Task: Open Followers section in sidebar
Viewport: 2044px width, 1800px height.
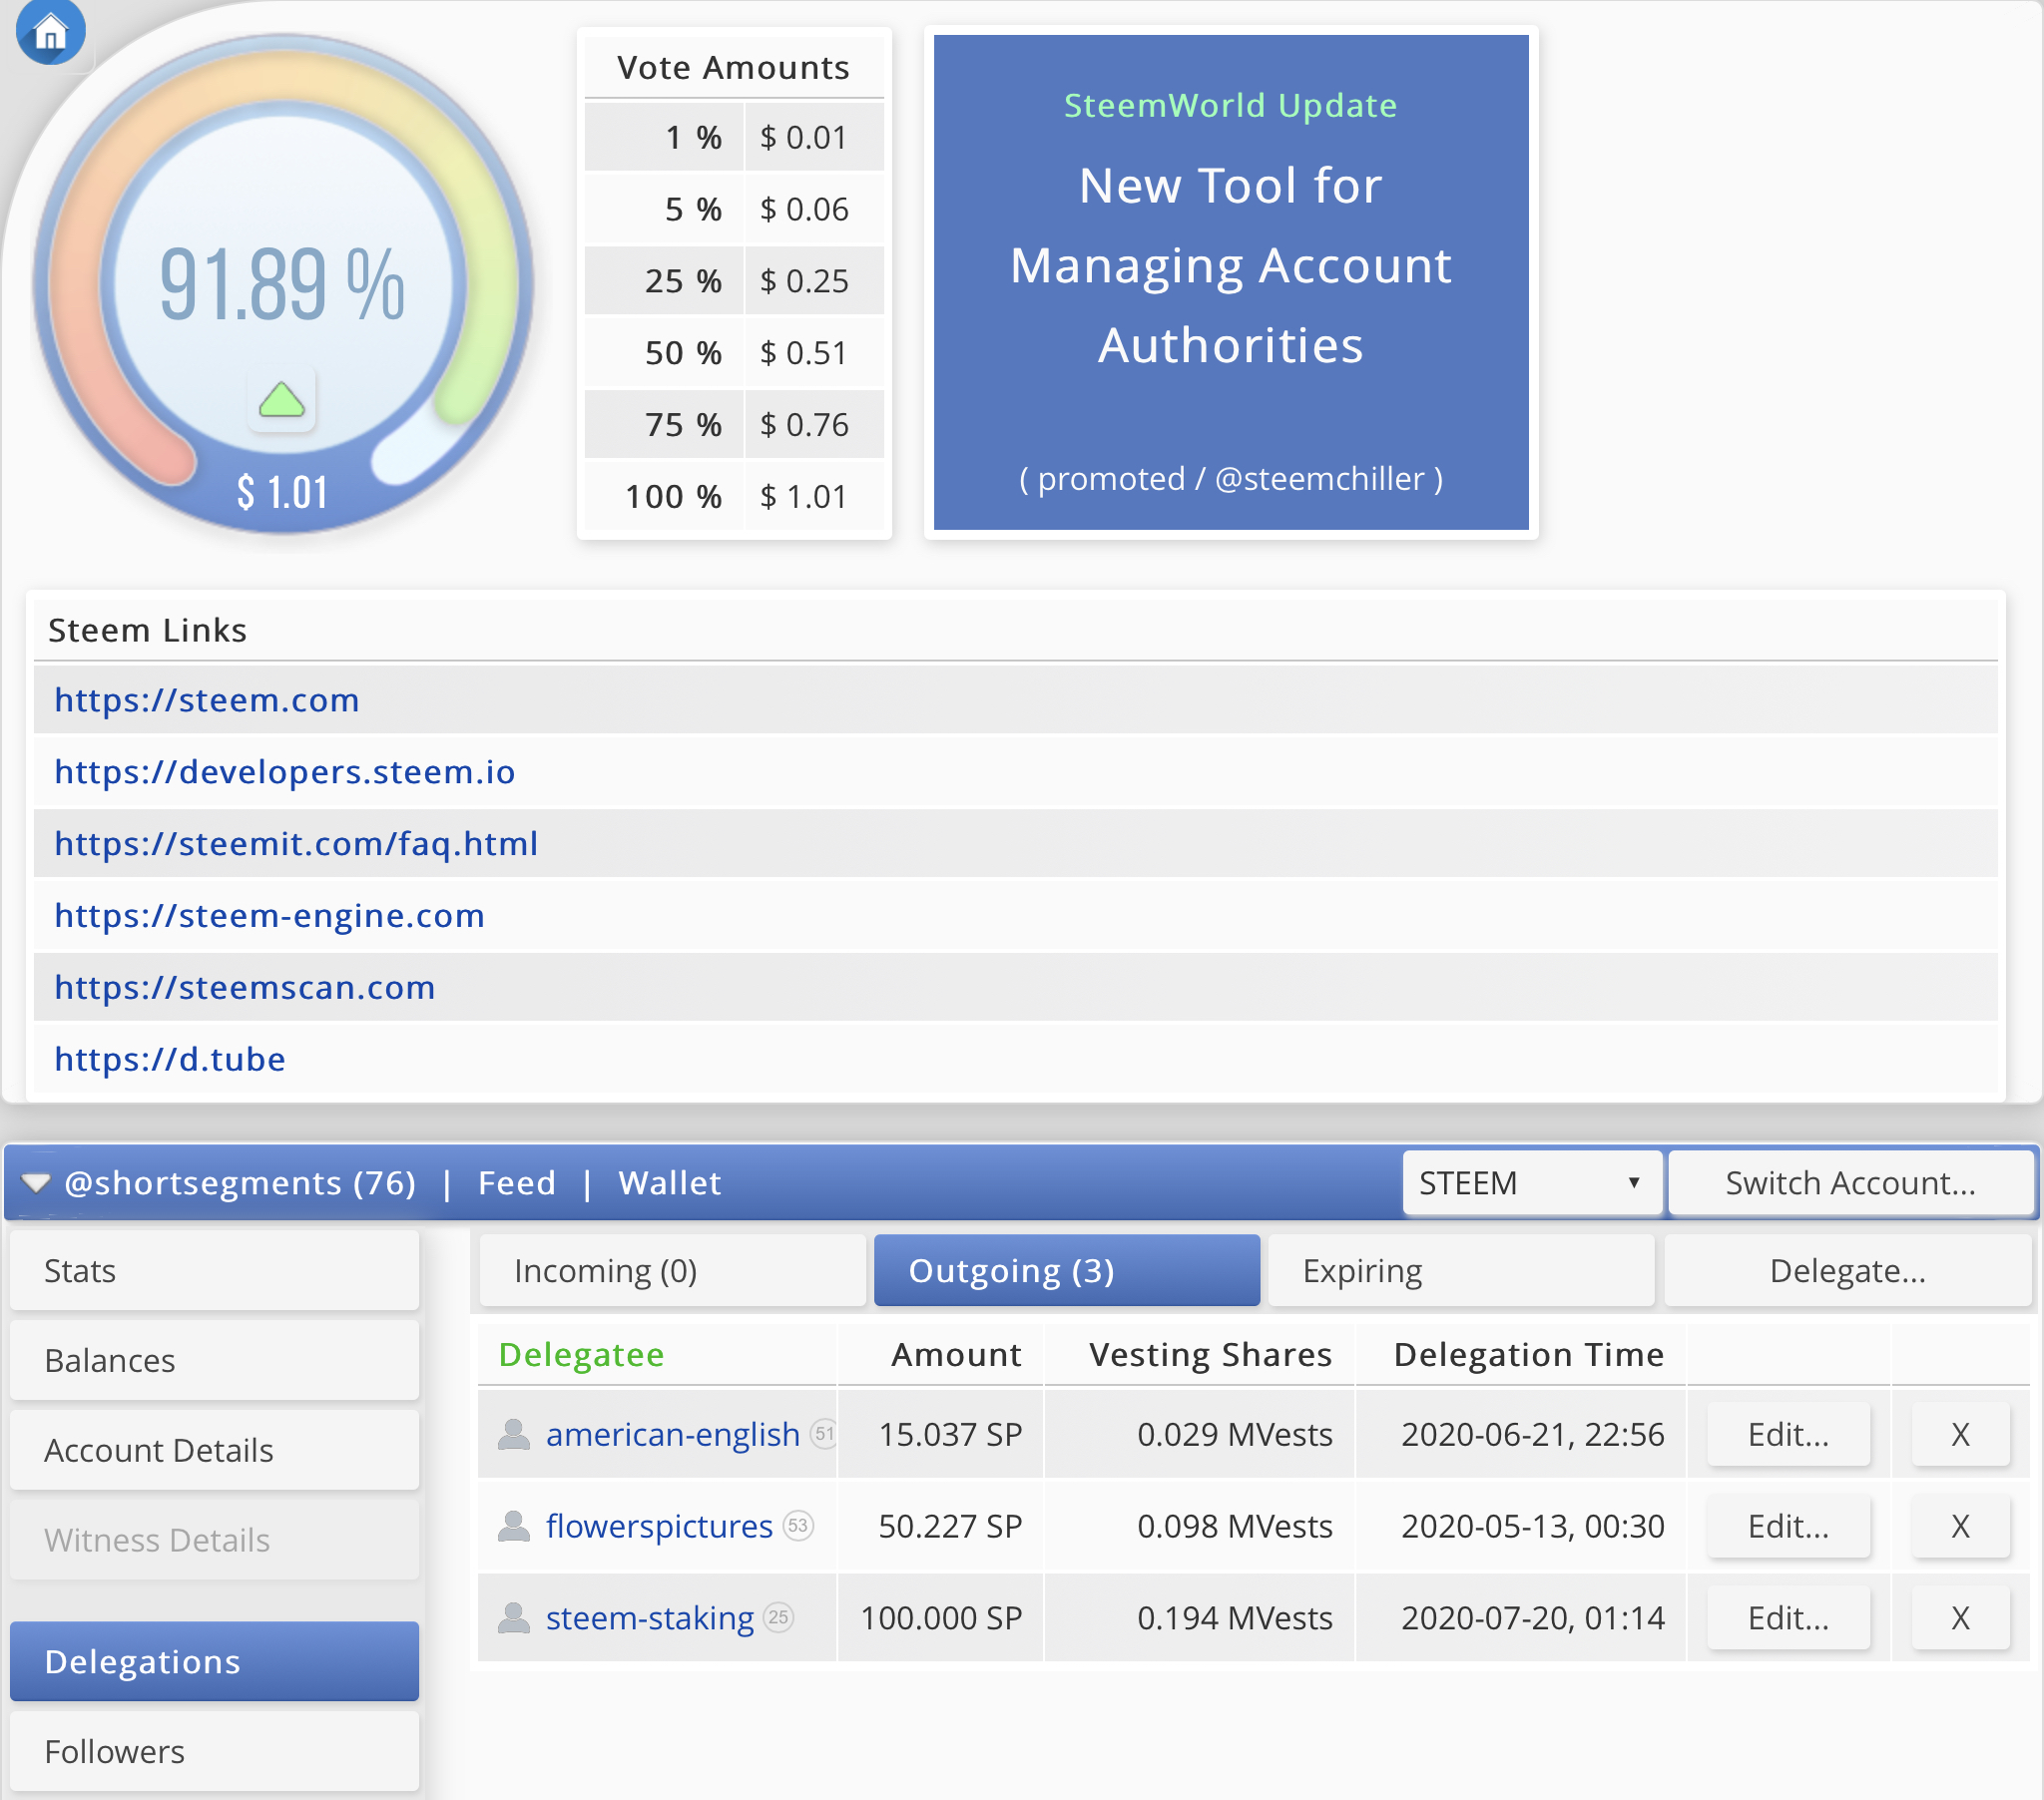Action: coord(214,1751)
